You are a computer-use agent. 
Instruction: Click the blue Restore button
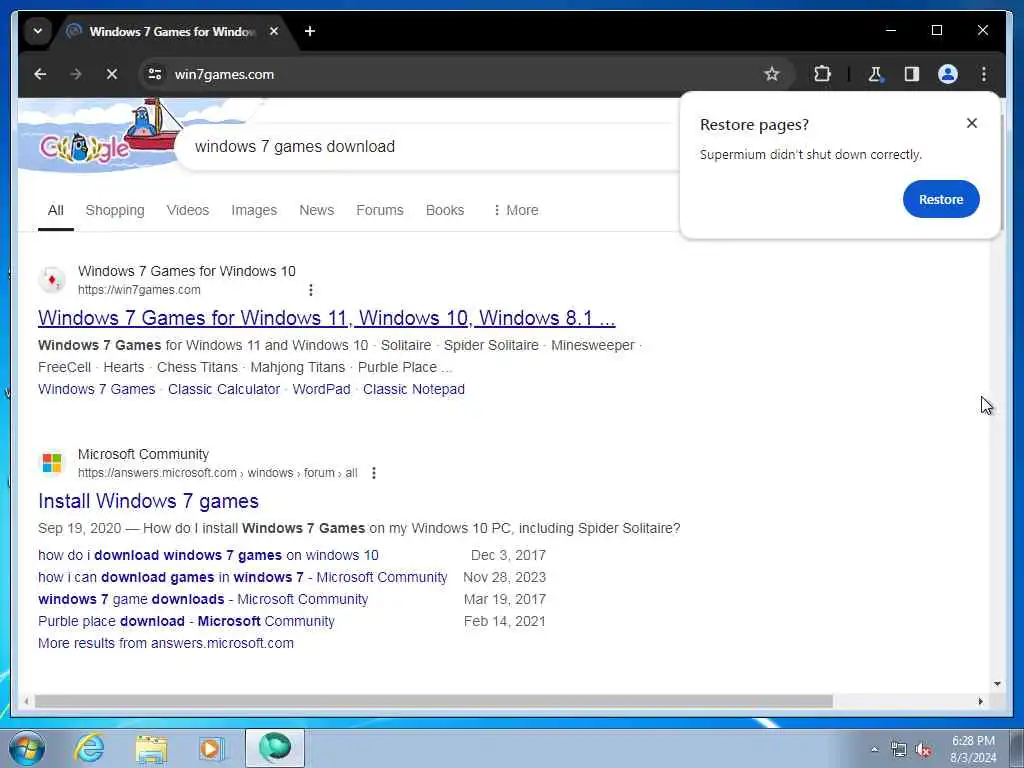tap(941, 199)
